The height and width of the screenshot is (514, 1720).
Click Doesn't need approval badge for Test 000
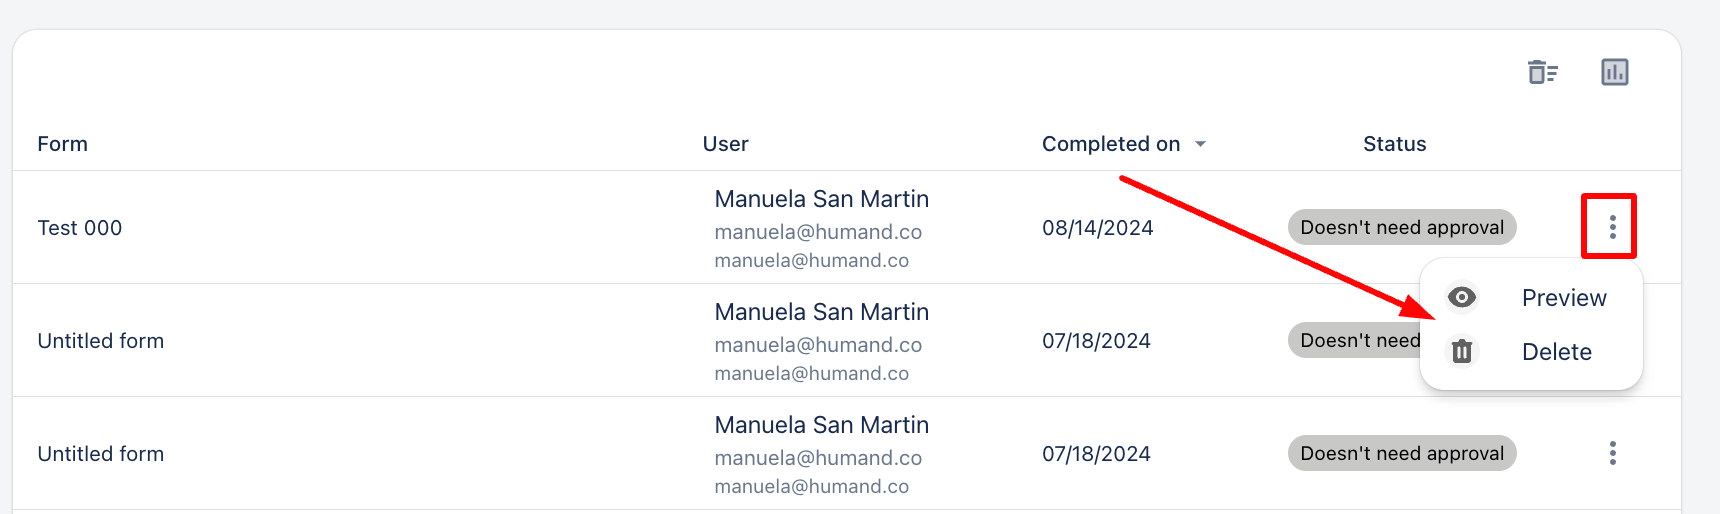tap(1402, 227)
